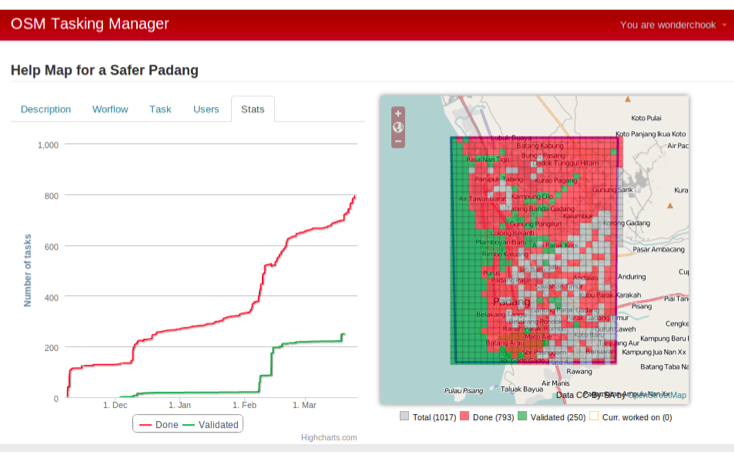Viewport: 734px width, 459px height.
Task: Click the red Done legend swatch
Action: click(x=463, y=416)
